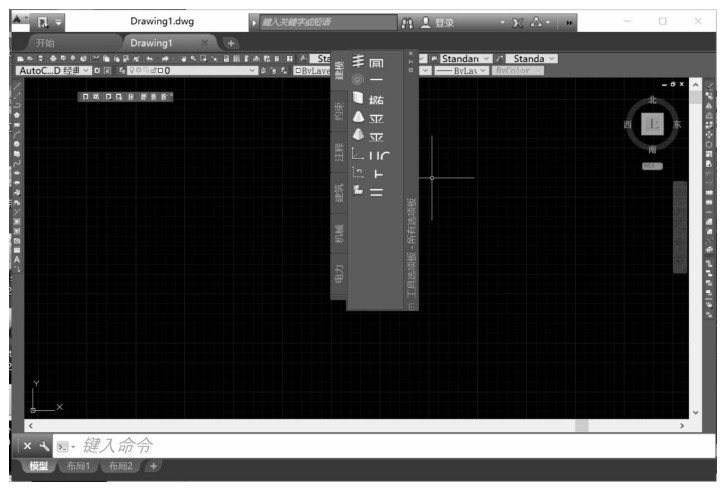Click the cylinder solid icon in palette
Screen dimensions: 724x489
coord(358,97)
